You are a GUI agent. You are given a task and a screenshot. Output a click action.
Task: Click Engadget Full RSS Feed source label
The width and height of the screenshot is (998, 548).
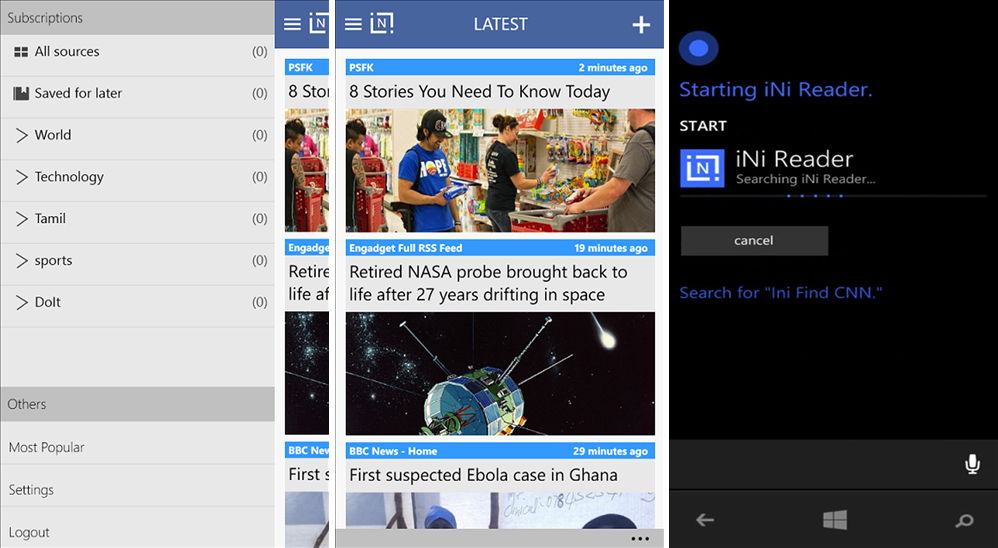click(x=405, y=248)
